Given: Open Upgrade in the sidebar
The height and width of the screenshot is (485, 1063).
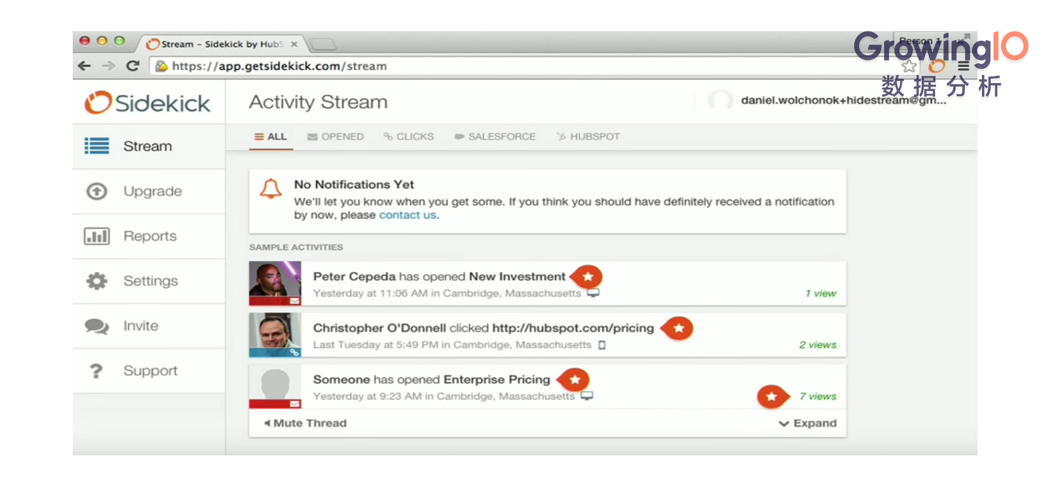Looking at the screenshot, I should pyautogui.click(x=149, y=191).
